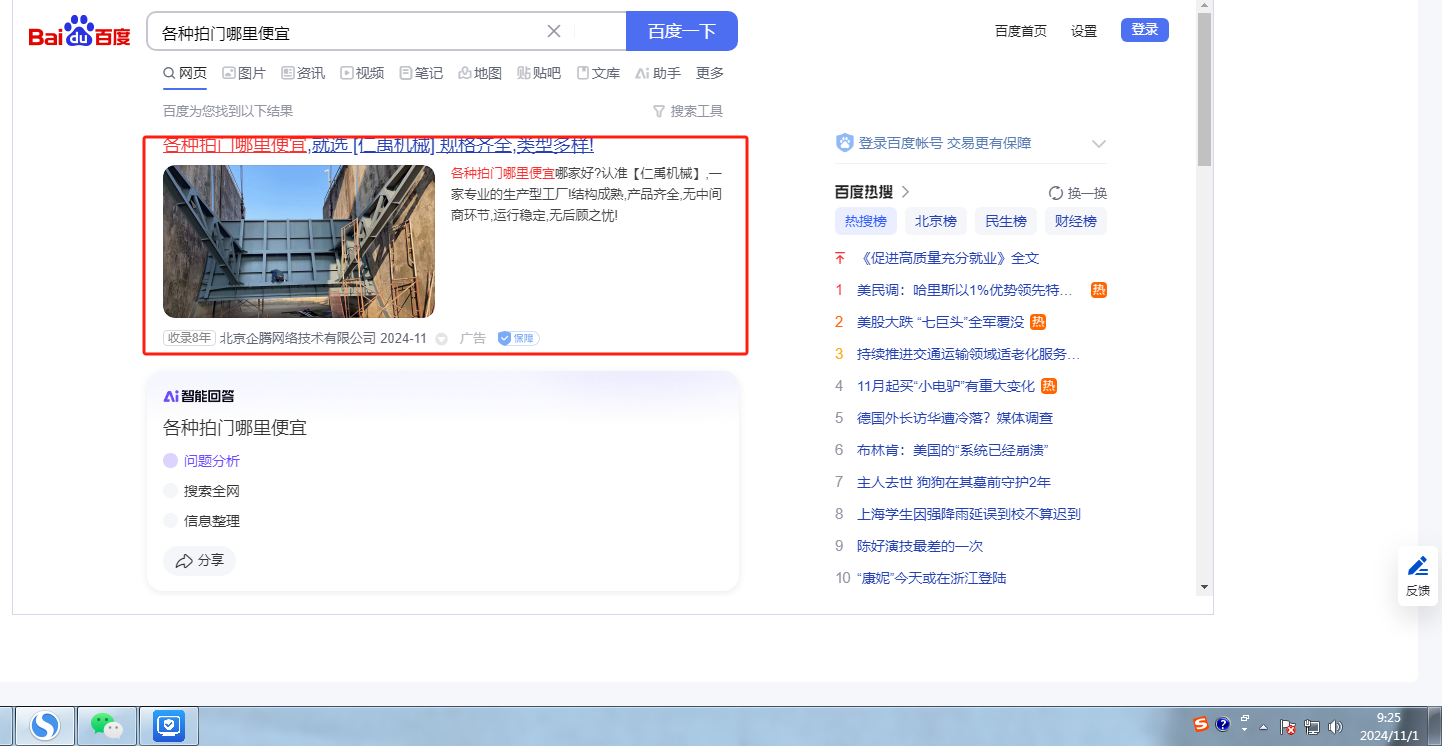This screenshot has width=1442, height=746.
Task: Select the 信息整理 step
Action: [x=201, y=521]
